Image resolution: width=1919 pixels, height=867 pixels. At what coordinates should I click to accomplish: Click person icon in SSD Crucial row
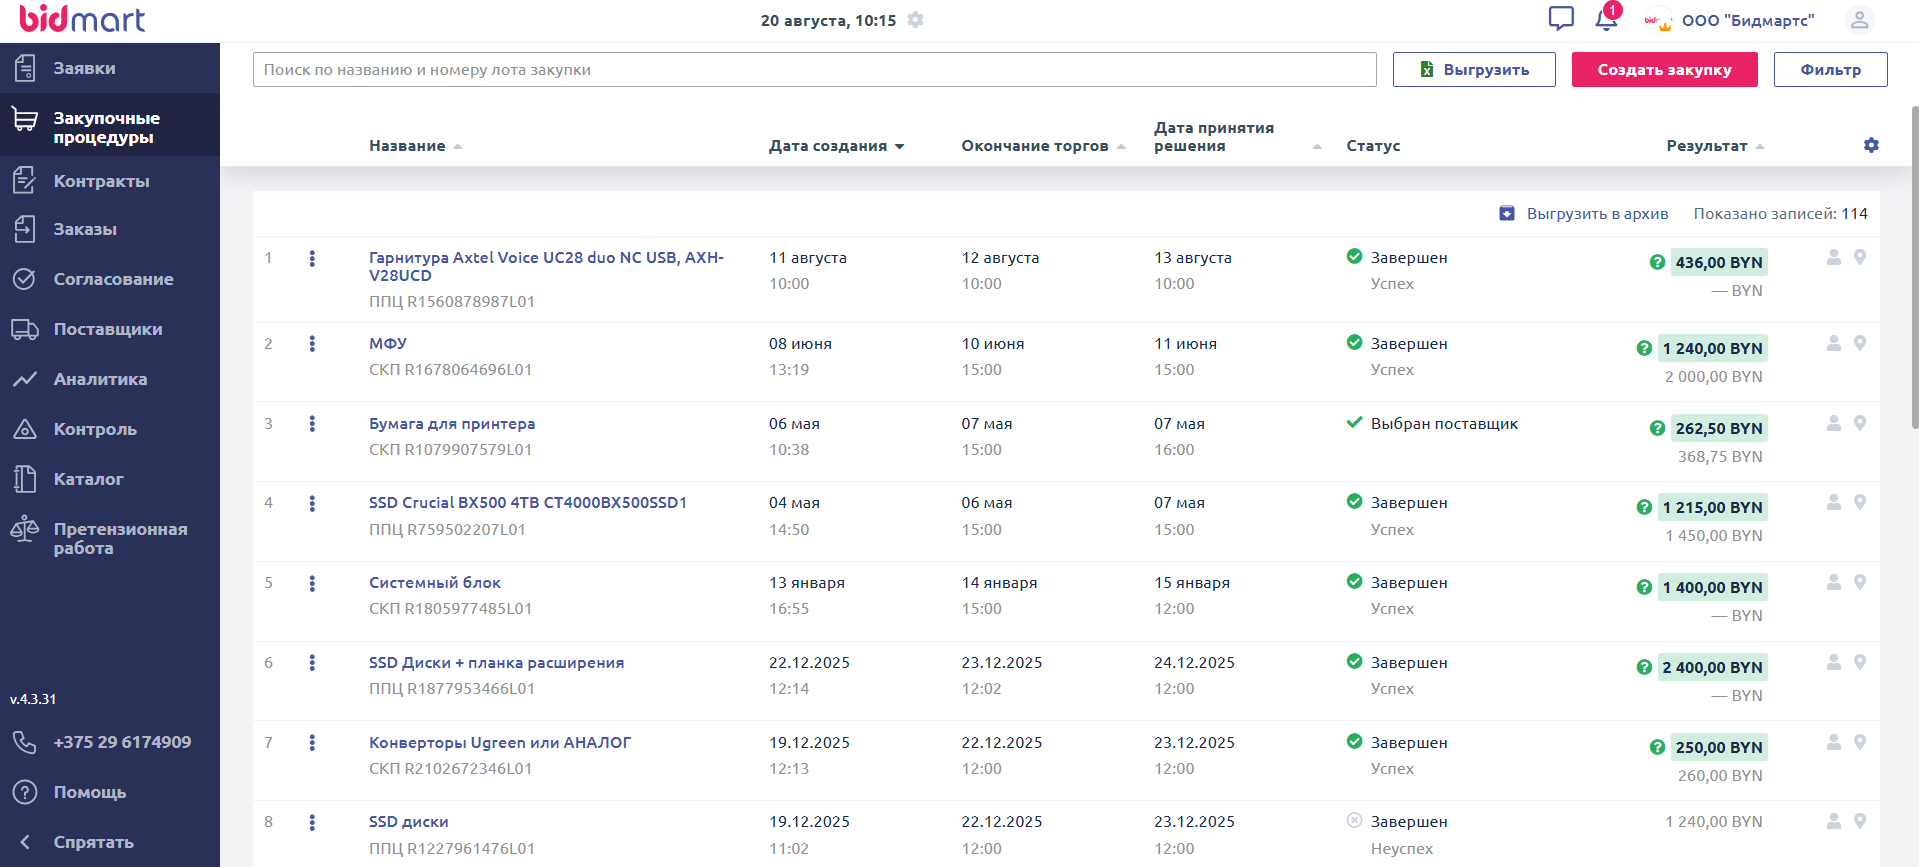coord(1834,502)
